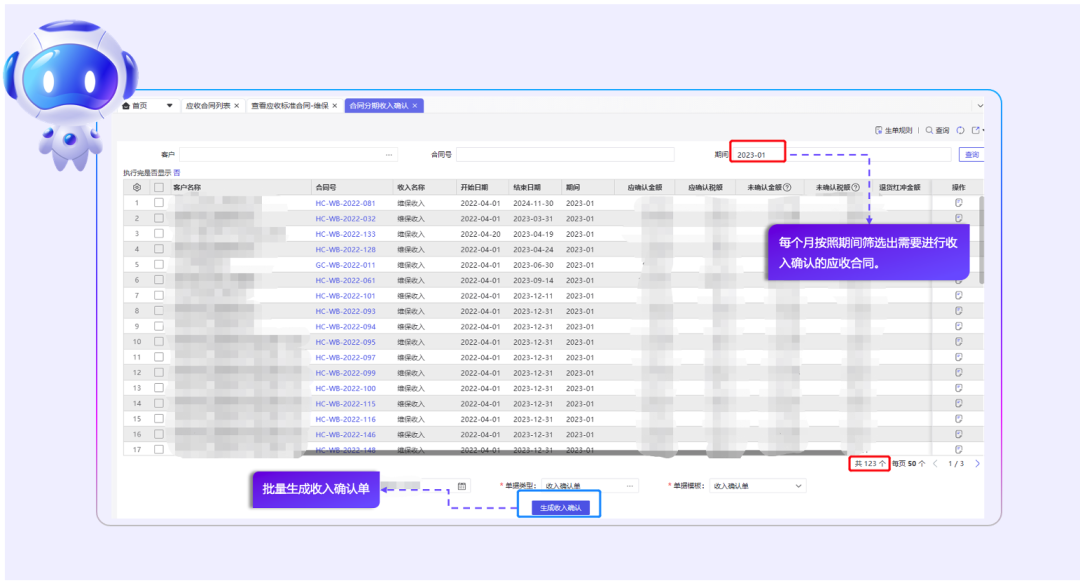Toggle the select-all checkbox in table header
Image resolution: width=1080 pixels, height=583 pixels.
158,187
